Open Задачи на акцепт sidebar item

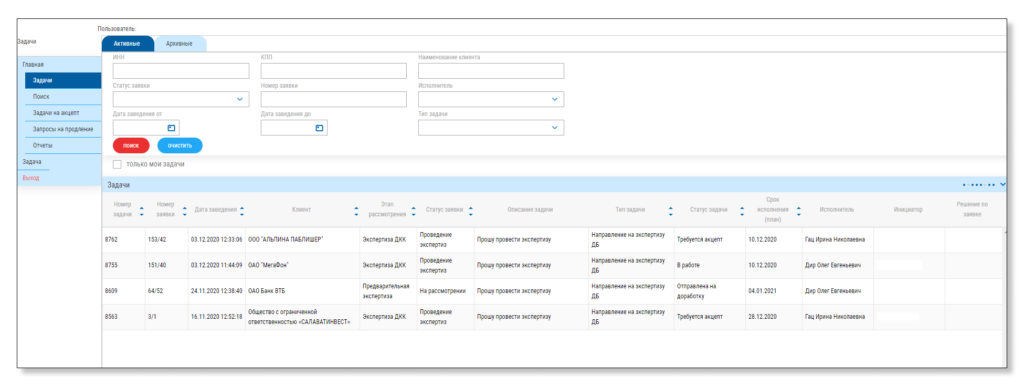[63, 113]
